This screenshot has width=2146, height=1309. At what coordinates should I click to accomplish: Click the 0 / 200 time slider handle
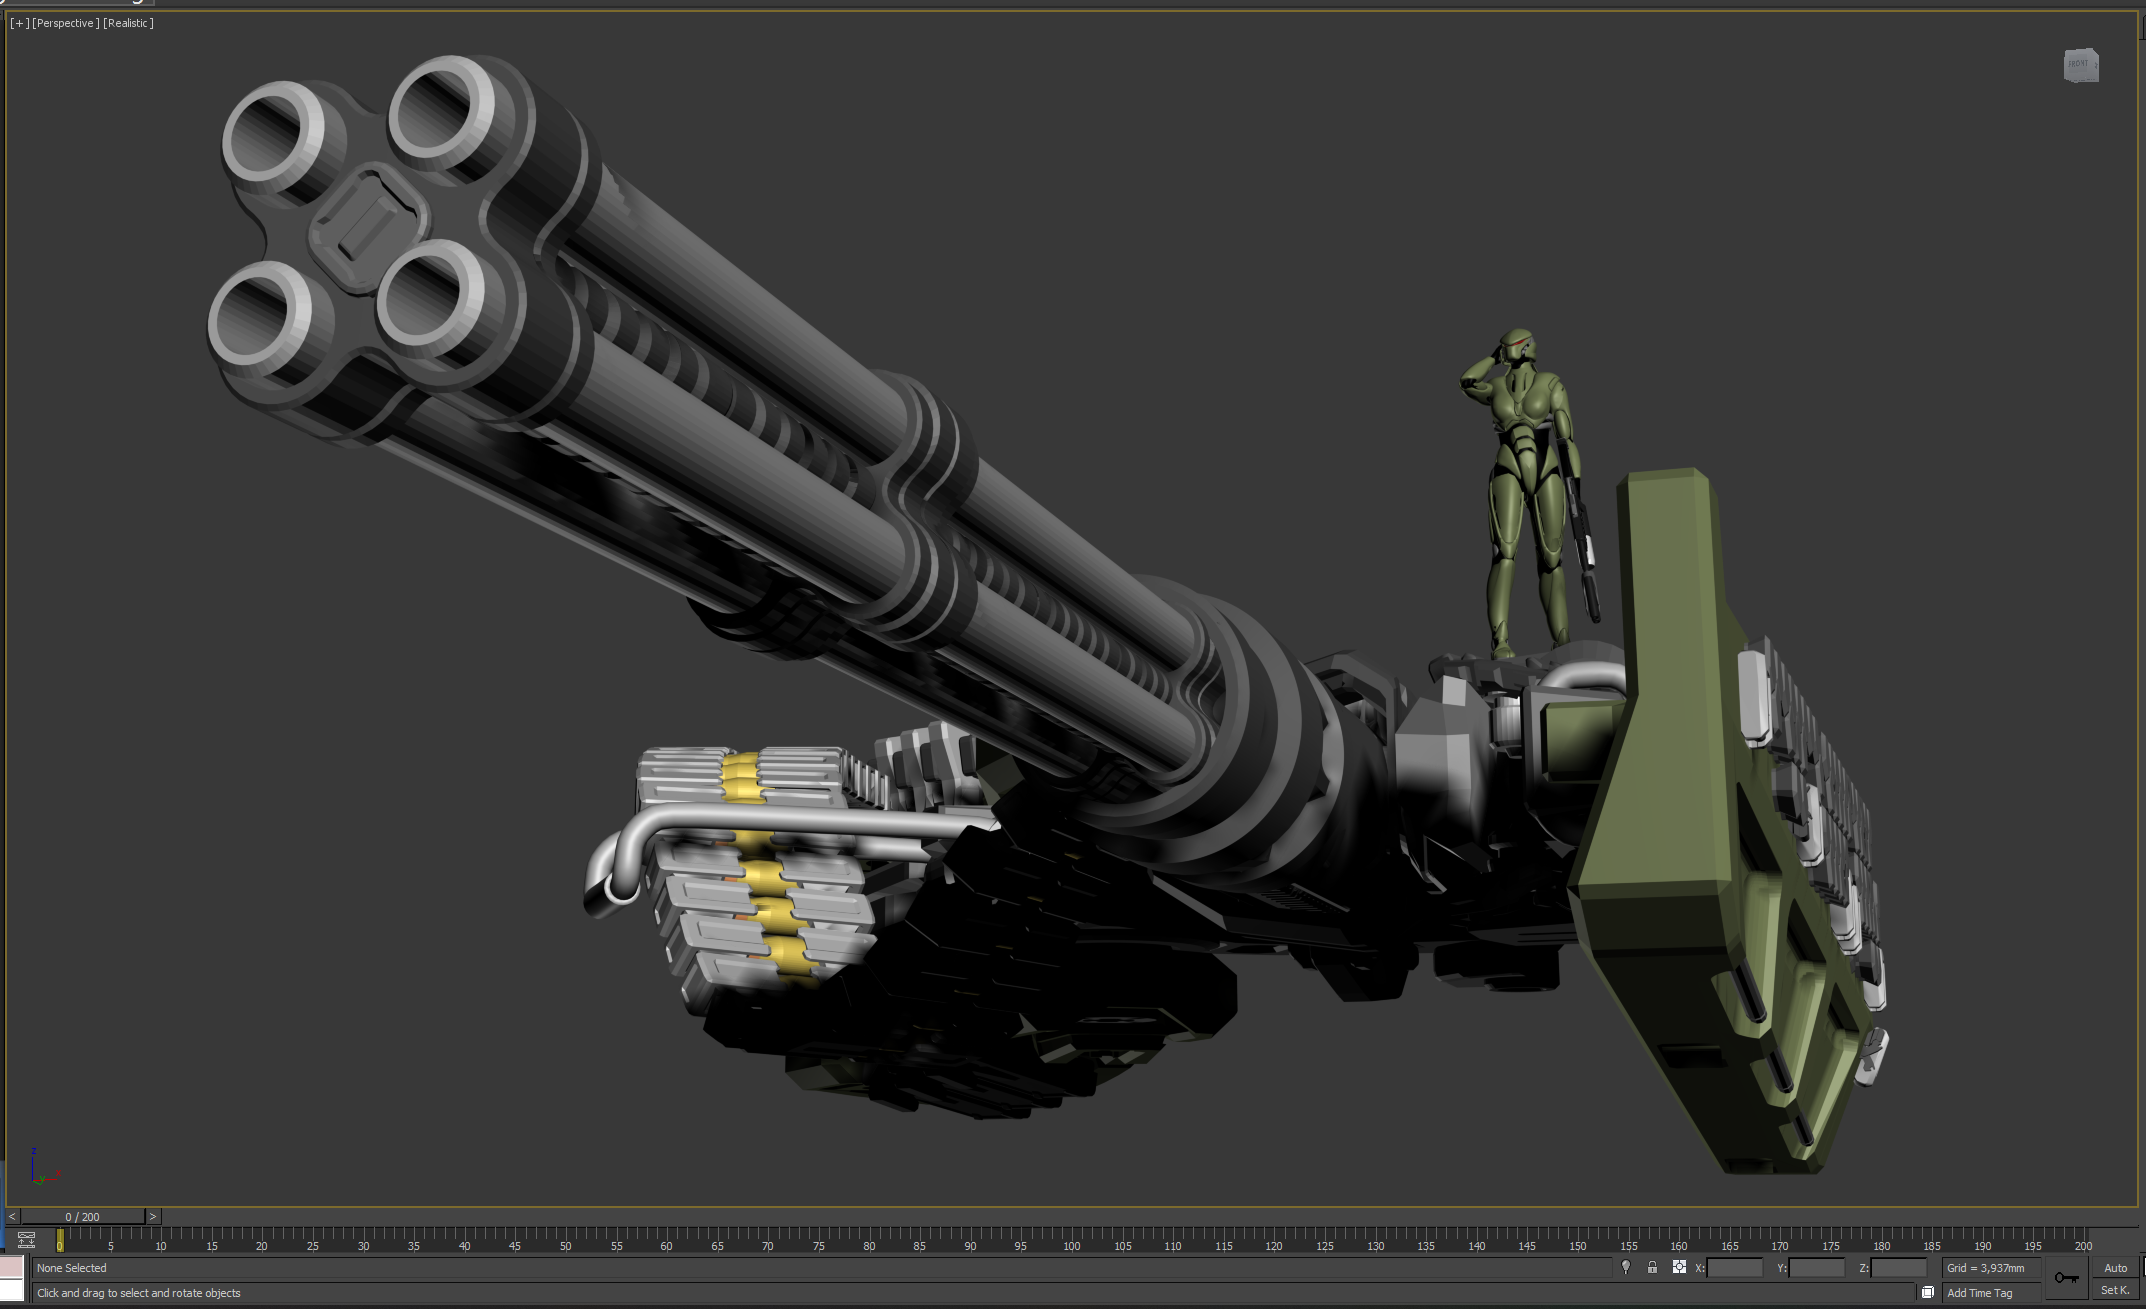(x=83, y=1217)
